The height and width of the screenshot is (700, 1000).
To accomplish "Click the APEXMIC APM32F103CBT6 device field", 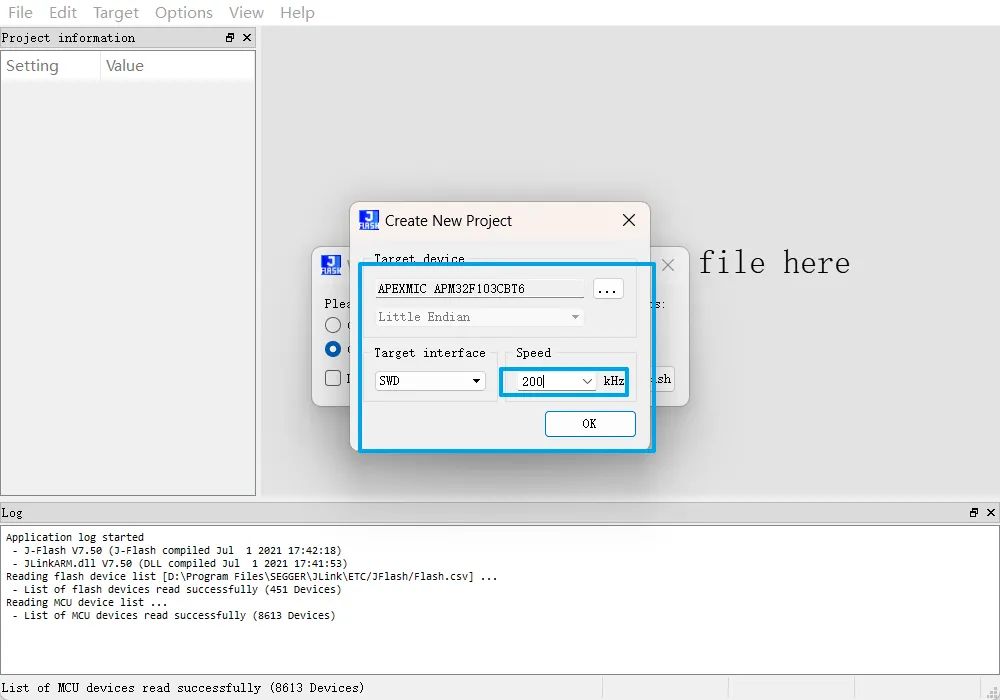I will click(480, 289).
